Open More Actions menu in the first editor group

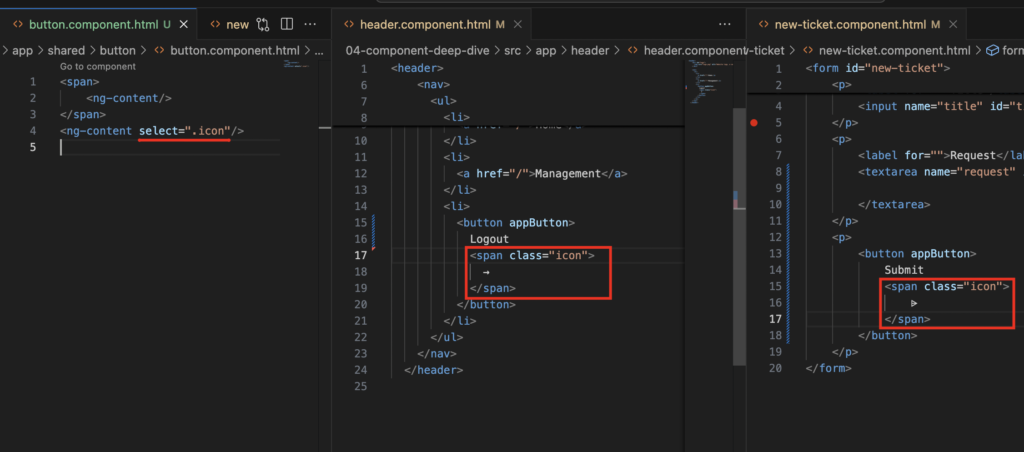(x=312, y=23)
